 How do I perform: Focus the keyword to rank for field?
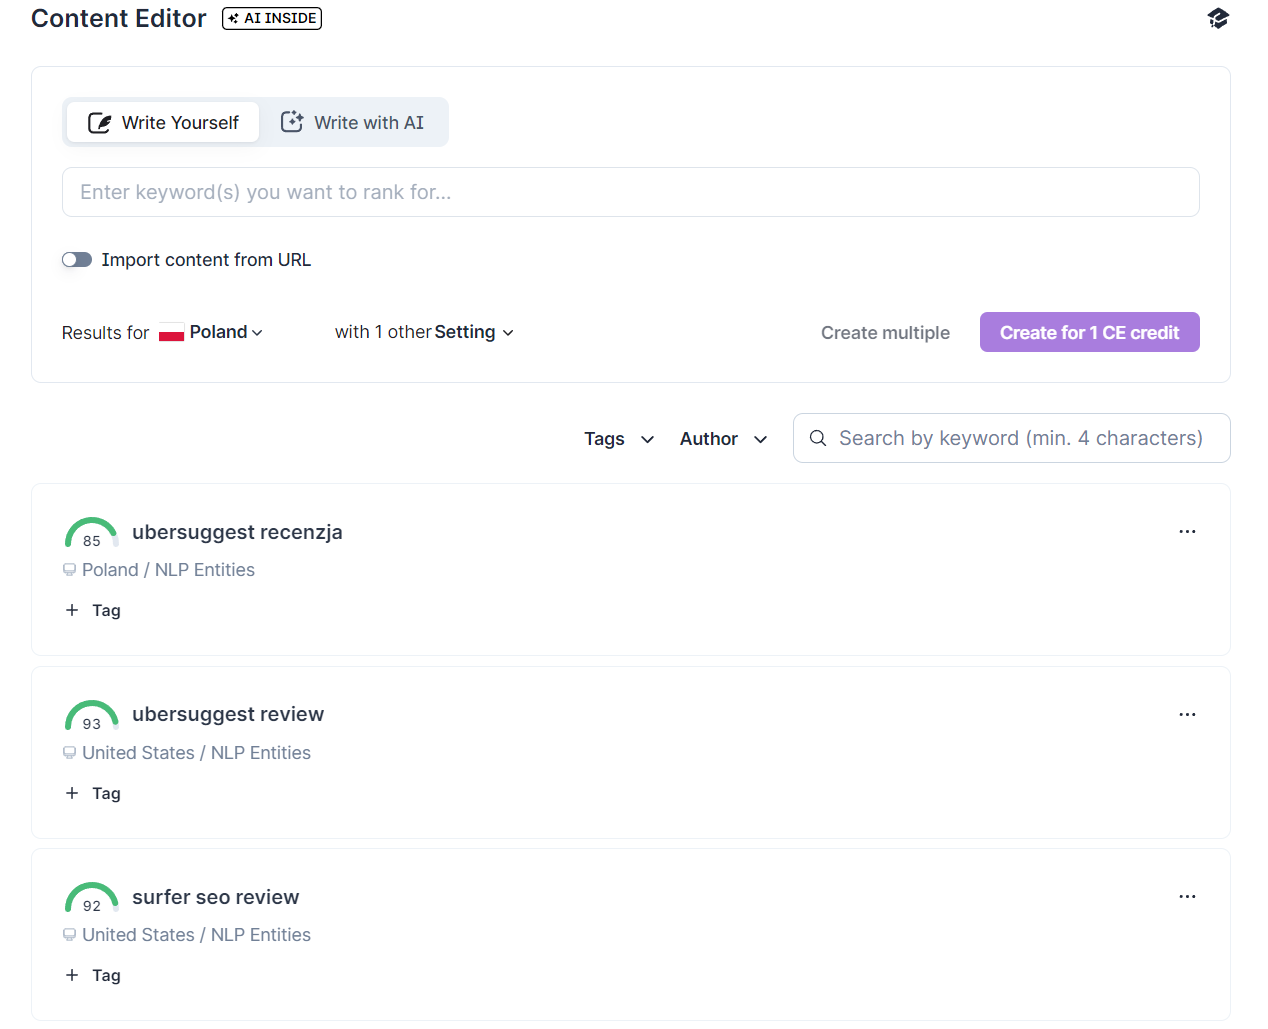(x=631, y=192)
